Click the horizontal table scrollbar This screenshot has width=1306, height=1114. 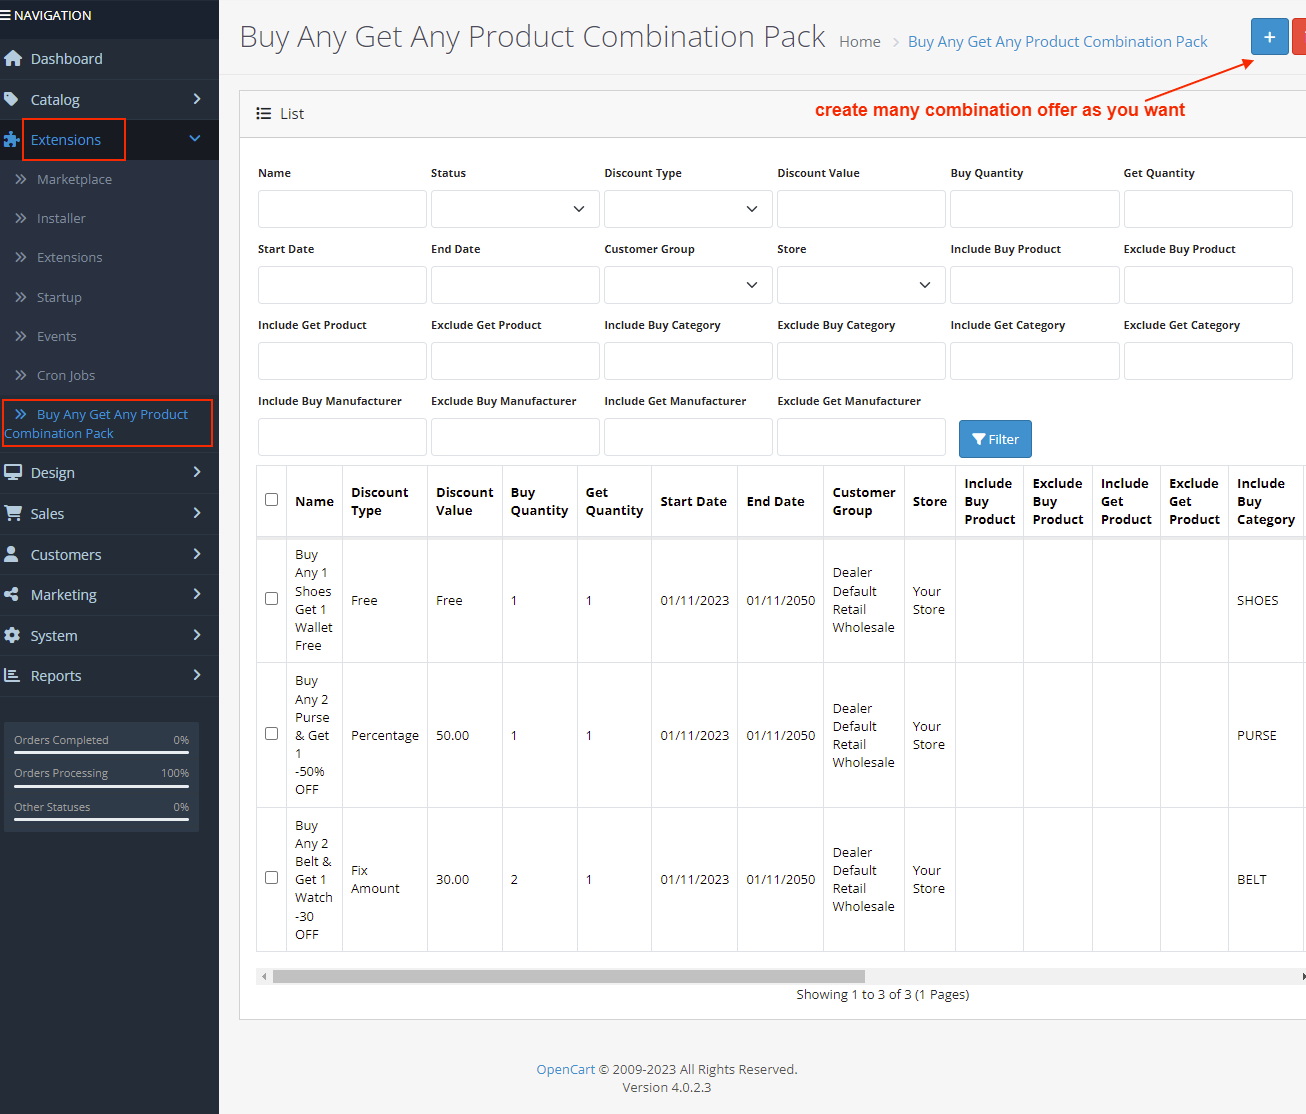pos(568,976)
